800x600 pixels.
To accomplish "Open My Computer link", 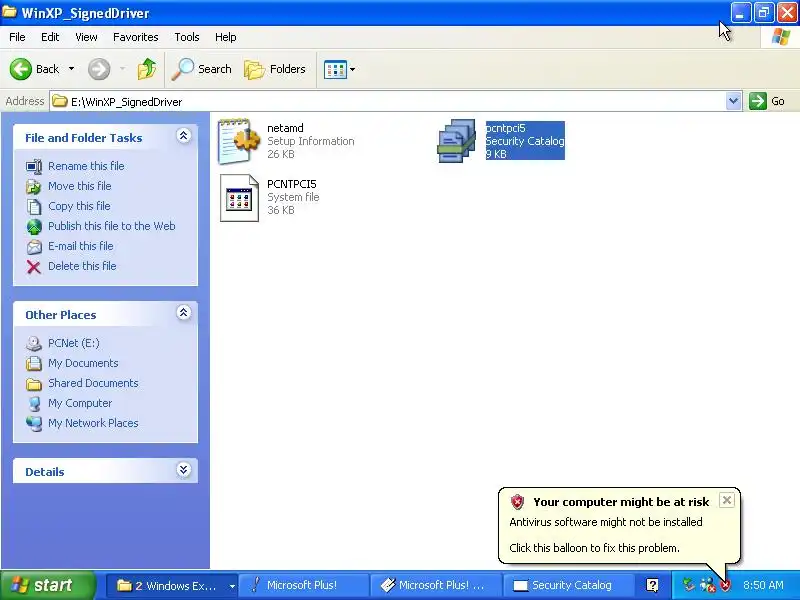I will [80, 403].
